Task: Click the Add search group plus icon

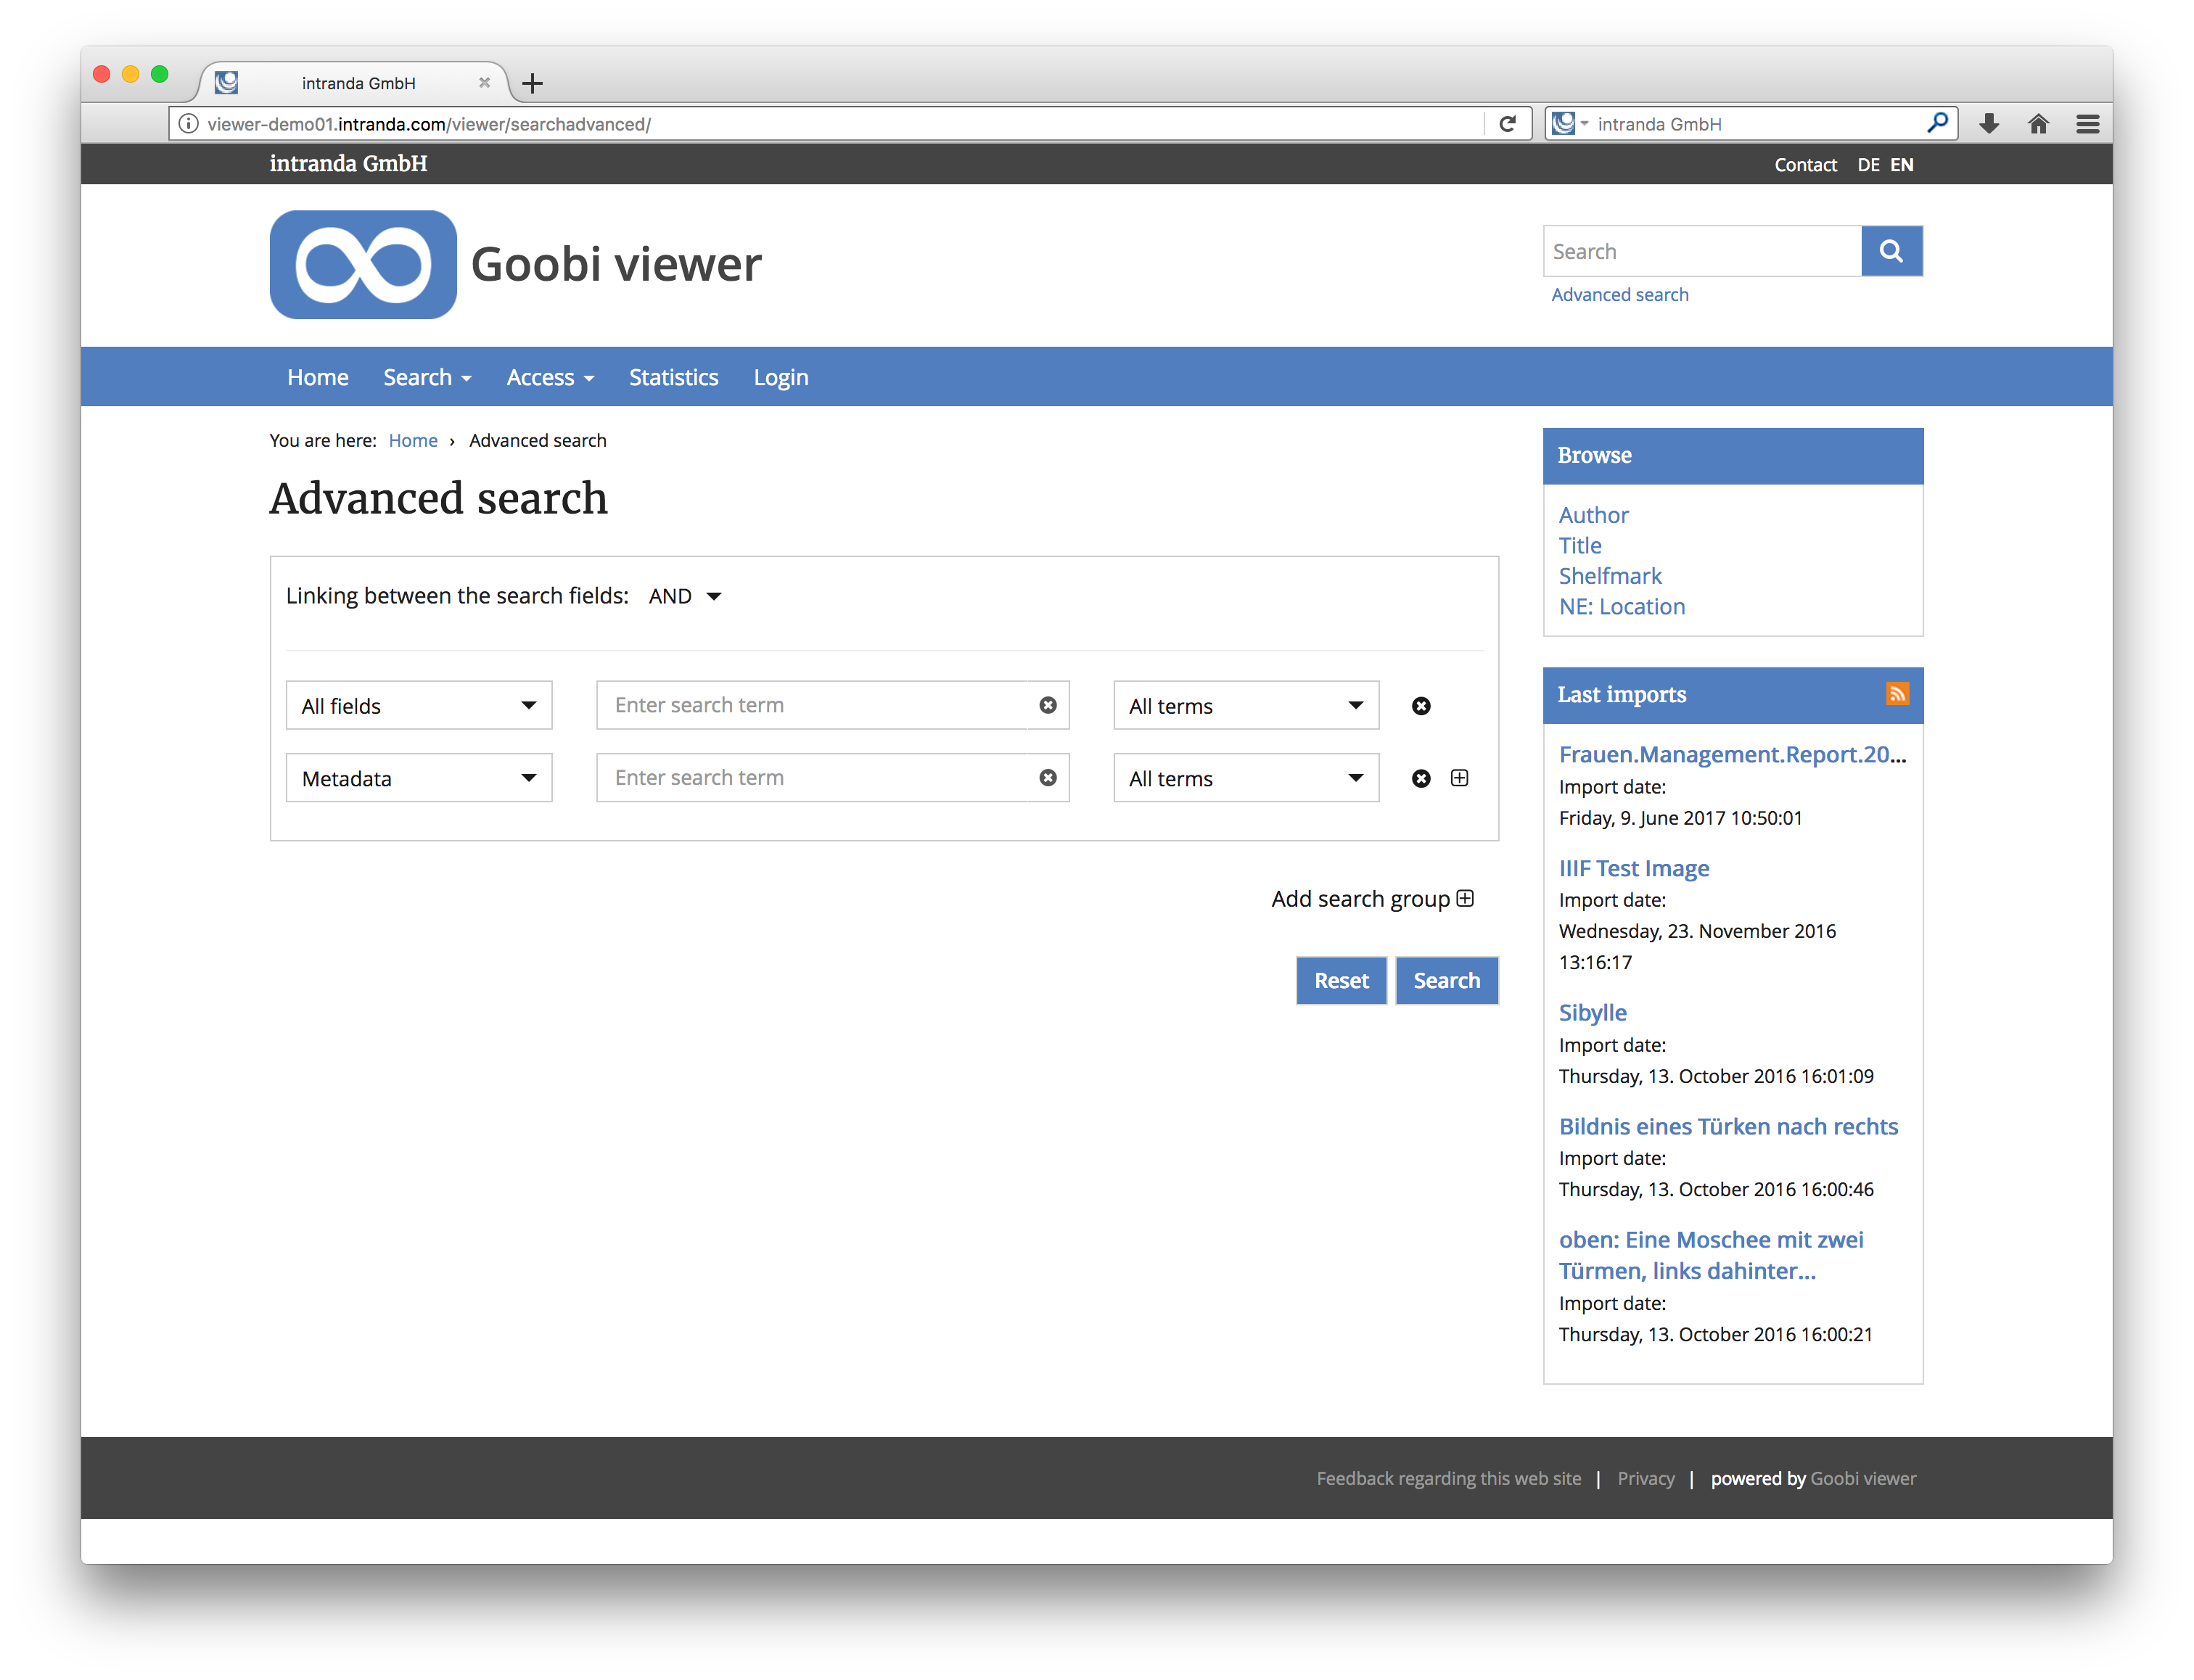Action: click(1465, 898)
